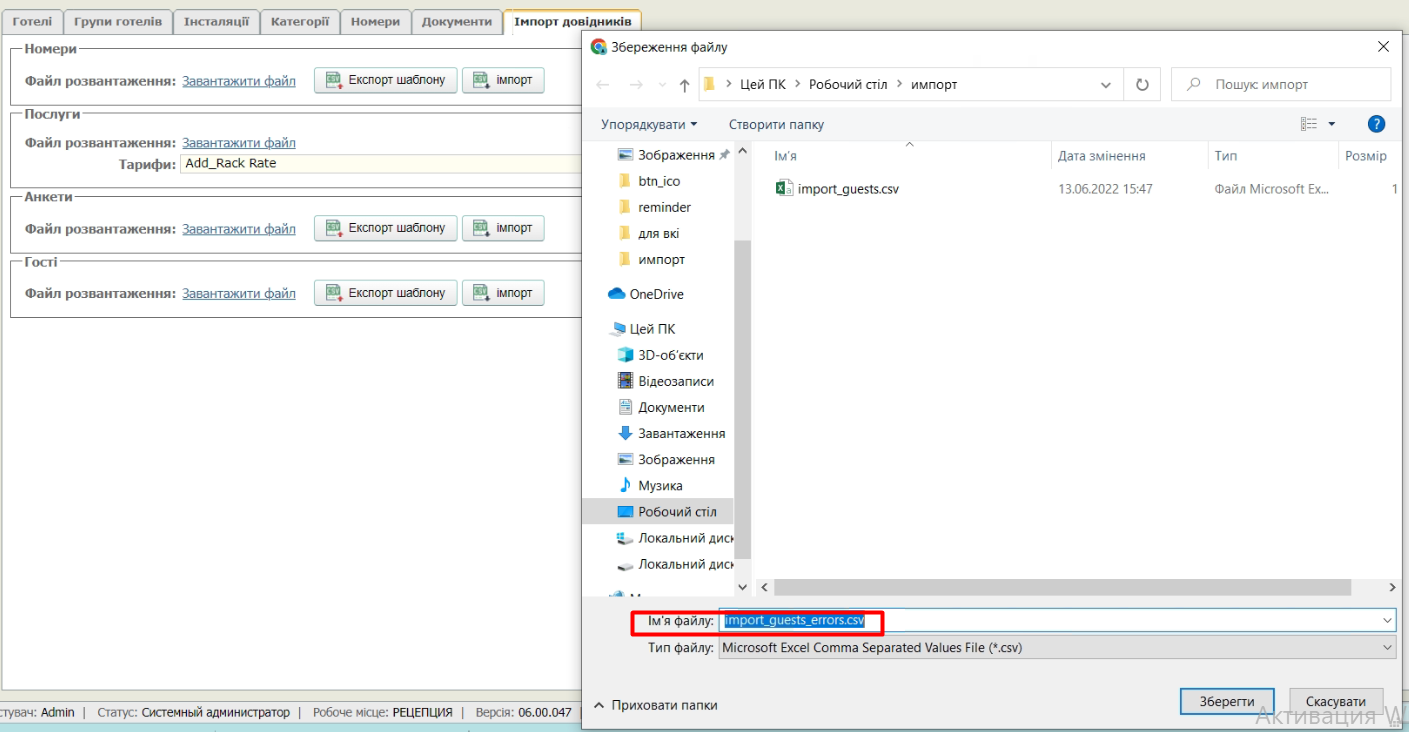Viewport: 1409px width, 732px height.
Task: Collapse folders via Приховати папки
Action: coord(656,704)
